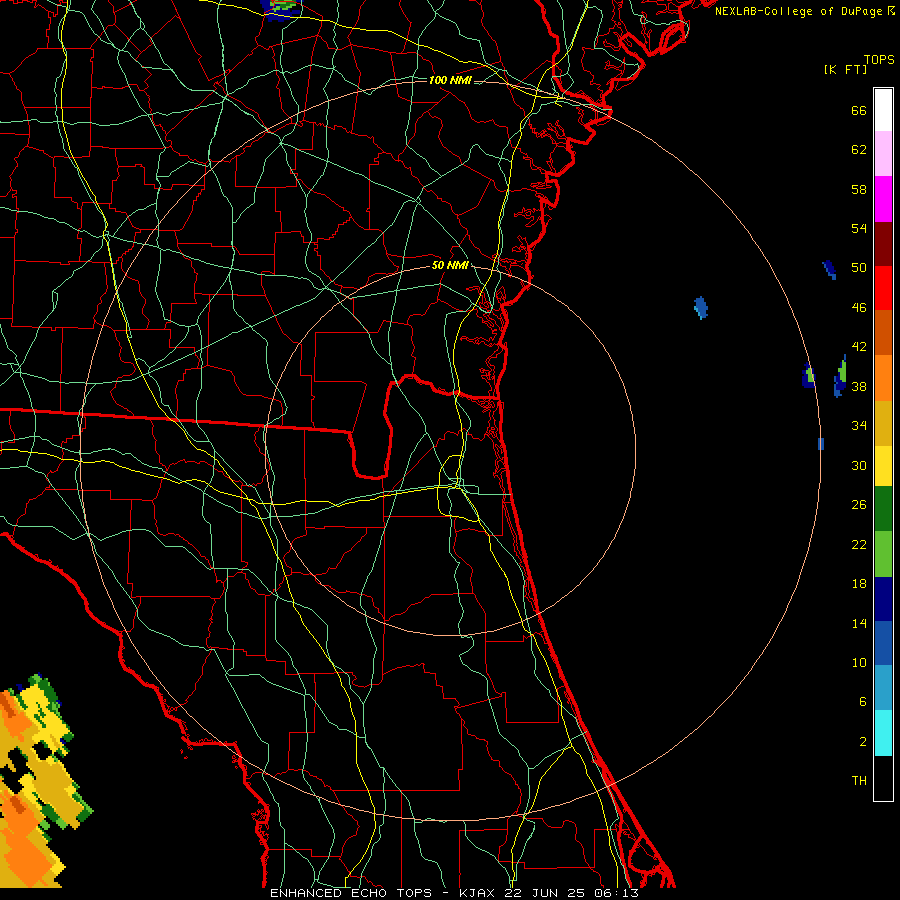Viewport: 900px width, 900px height.
Task: Click the '54' scale label
Action: pyautogui.click(x=859, y=228)
